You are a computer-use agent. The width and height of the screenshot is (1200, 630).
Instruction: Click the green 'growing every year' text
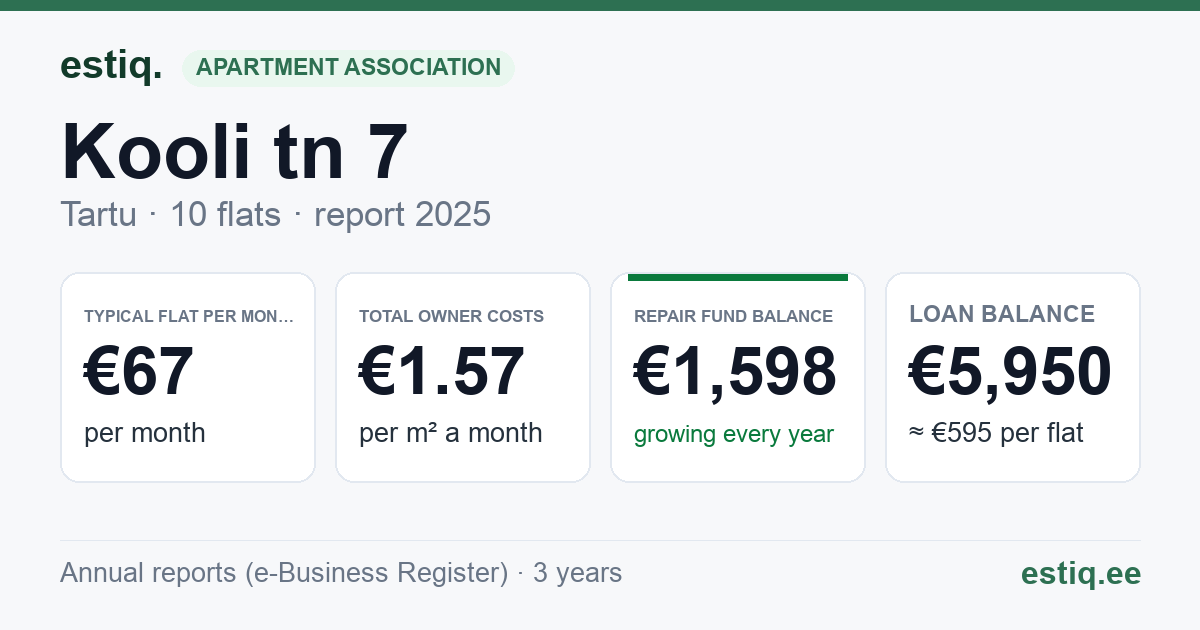click(x=734, y=435)
